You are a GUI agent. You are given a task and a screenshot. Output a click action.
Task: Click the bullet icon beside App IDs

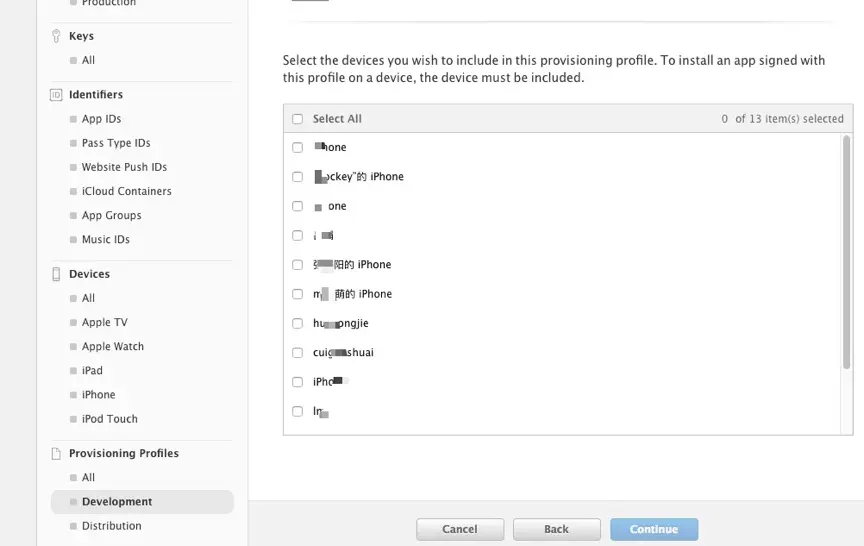coord(73,119)
